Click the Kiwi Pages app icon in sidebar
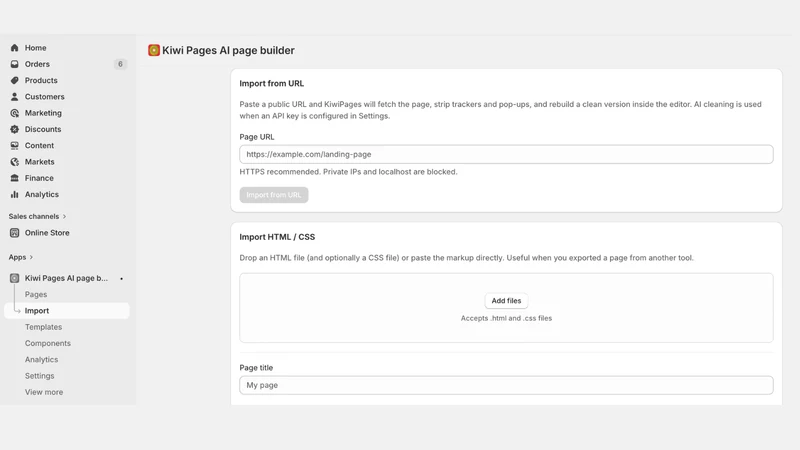The image size is (800, 450). (14, 279)
